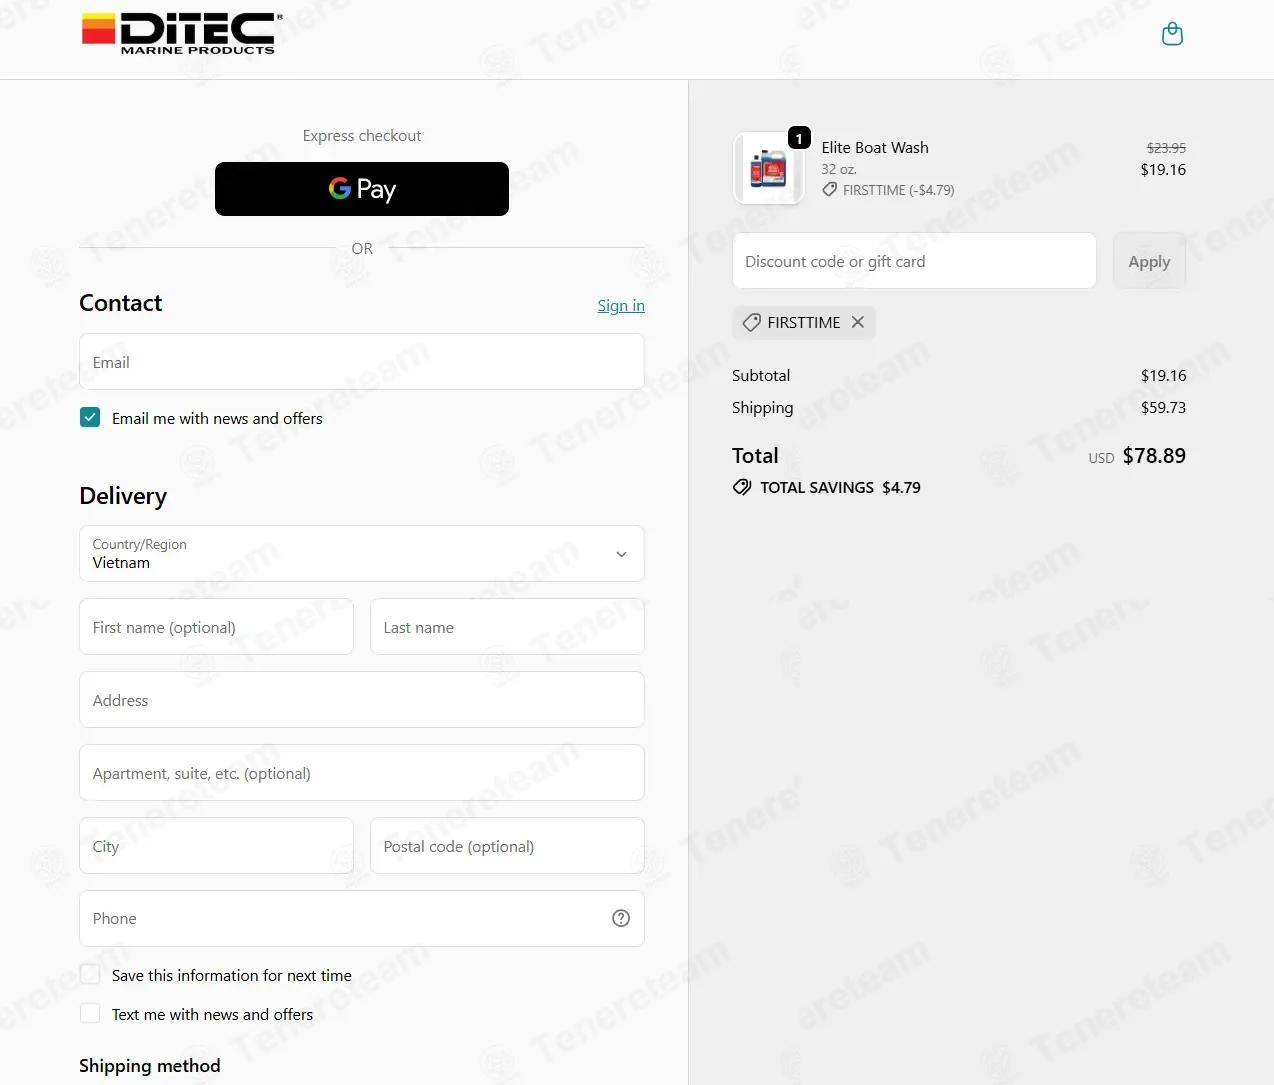Click the quantity badge on product image

click(x=799, y=138)
